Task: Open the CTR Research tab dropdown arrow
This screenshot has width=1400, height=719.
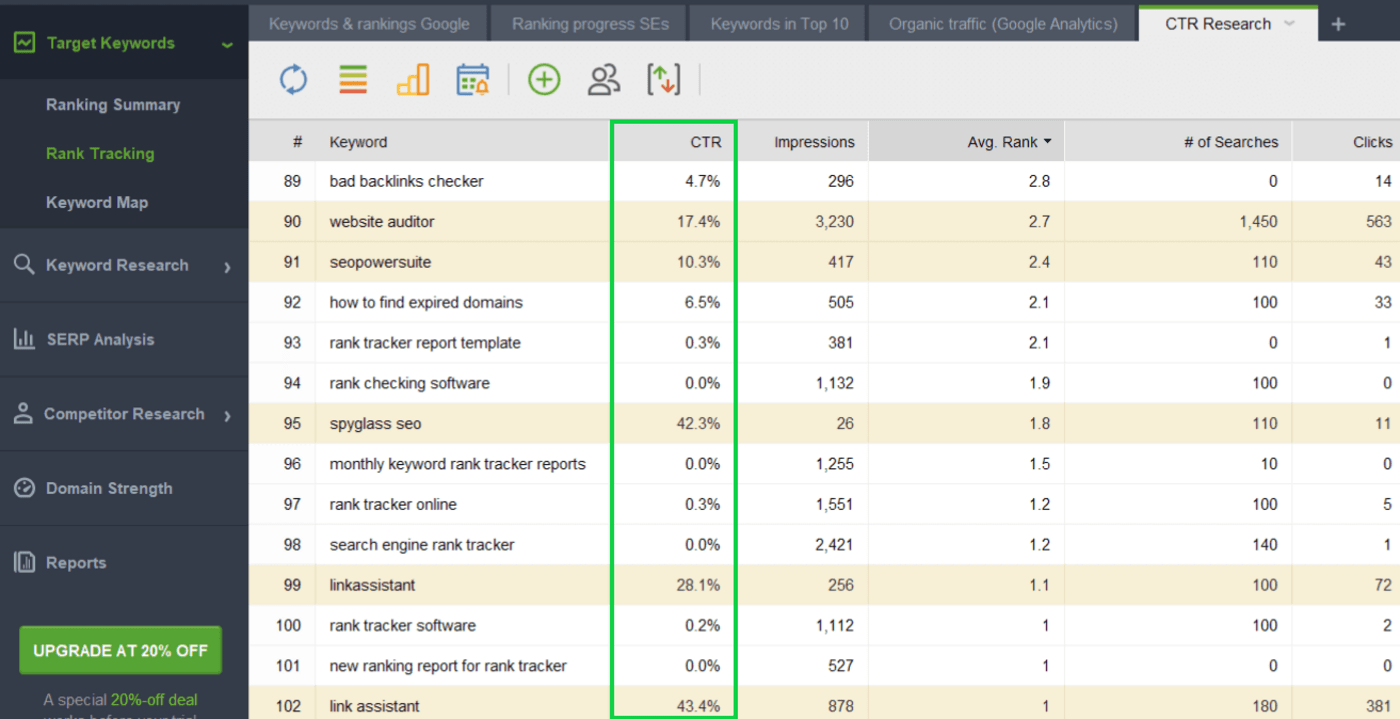Action: tap(1289, 23)
